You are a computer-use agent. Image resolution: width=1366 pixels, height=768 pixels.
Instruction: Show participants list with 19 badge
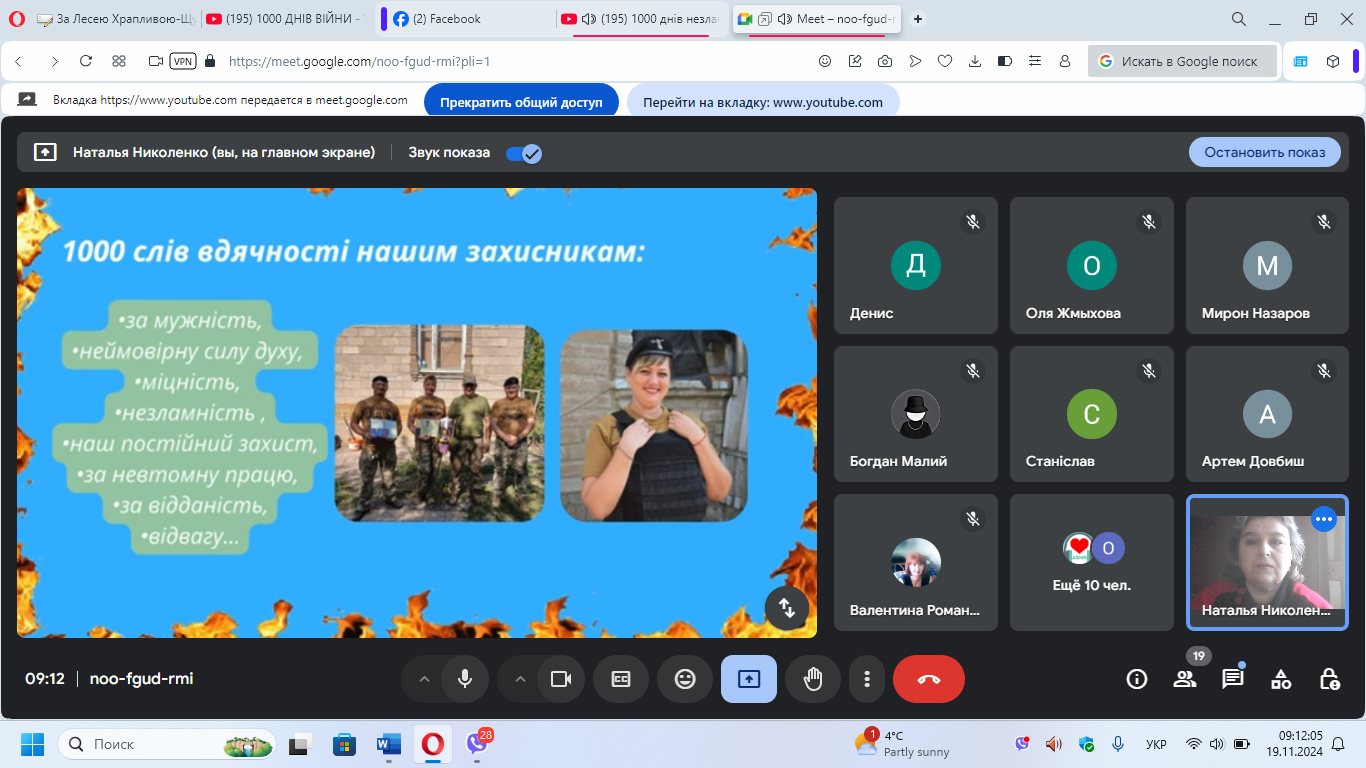[x=1185, y=679]
